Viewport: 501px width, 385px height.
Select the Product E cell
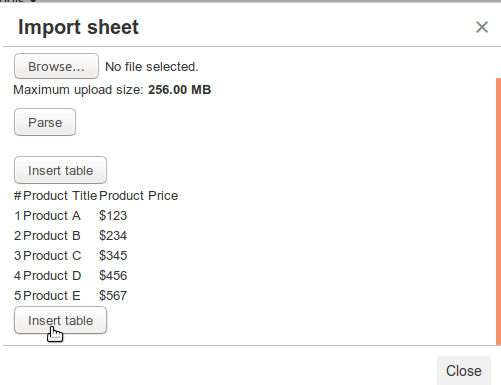tap(52, 296)
